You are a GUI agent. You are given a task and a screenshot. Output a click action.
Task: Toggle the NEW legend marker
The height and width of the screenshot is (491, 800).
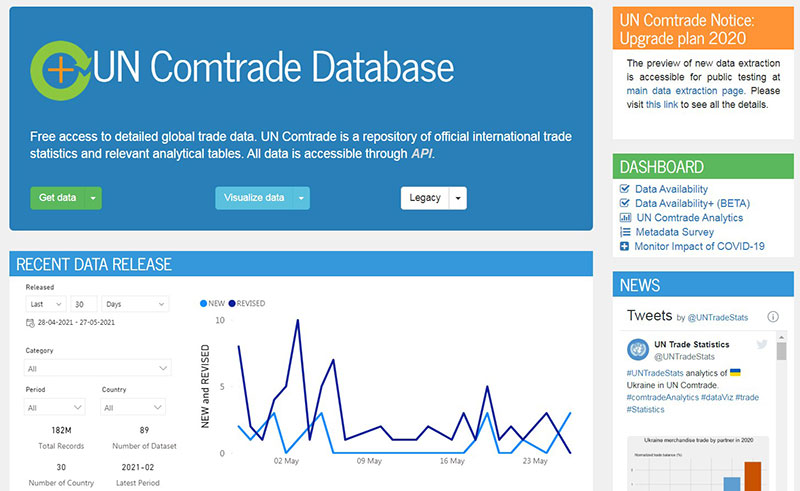(x=203, y=303)
